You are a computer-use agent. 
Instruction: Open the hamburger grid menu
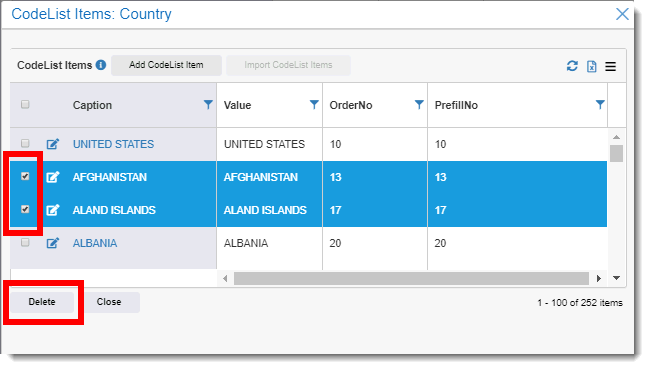[611, 66]
